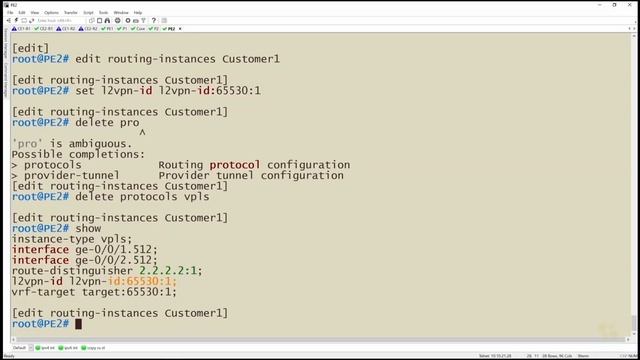640x360 pixels.
Task: Click the 'Ready' status bar text
Action: click(x=9, y=356)
